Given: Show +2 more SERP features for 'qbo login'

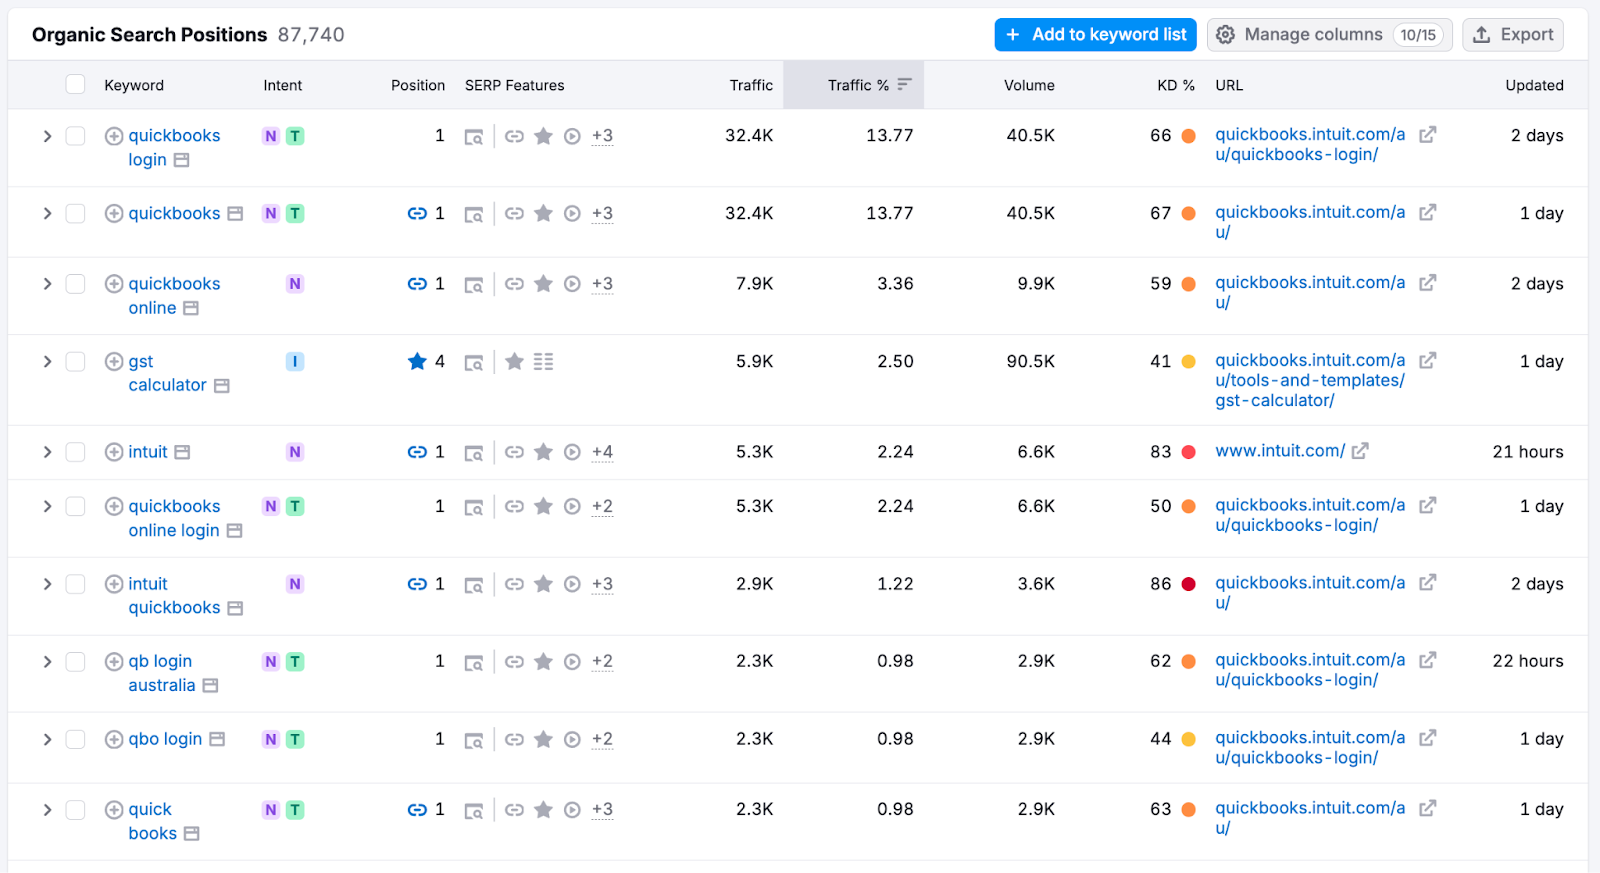Looking at the screenshot, I should 602,739.
